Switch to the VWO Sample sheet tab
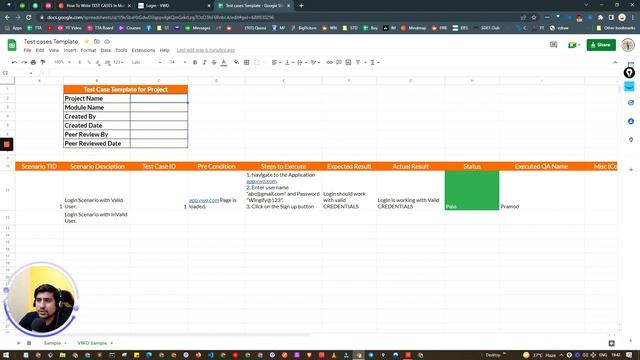This screenshot has width=640, height=360. click(x=92, y=343)
